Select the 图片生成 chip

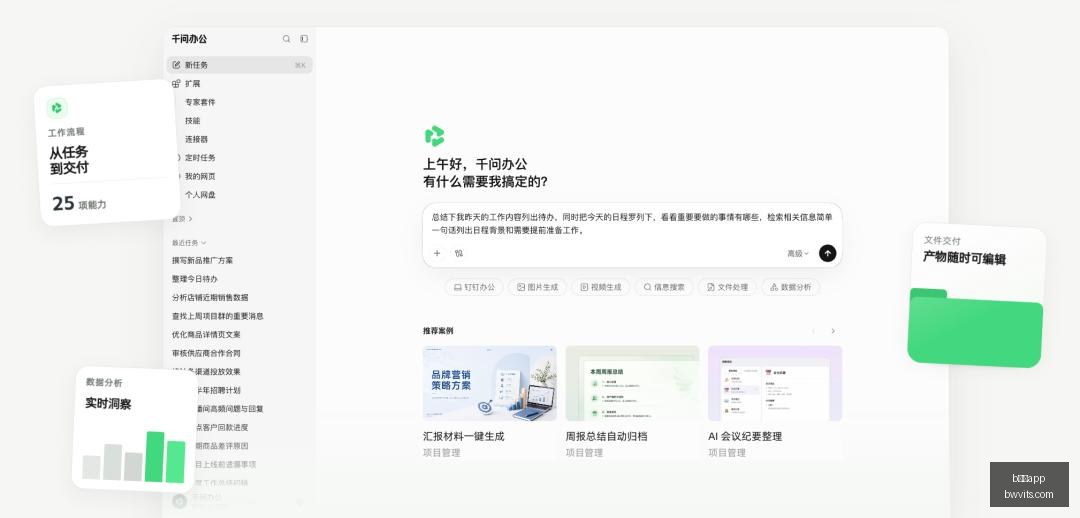(x=538, y=287)
